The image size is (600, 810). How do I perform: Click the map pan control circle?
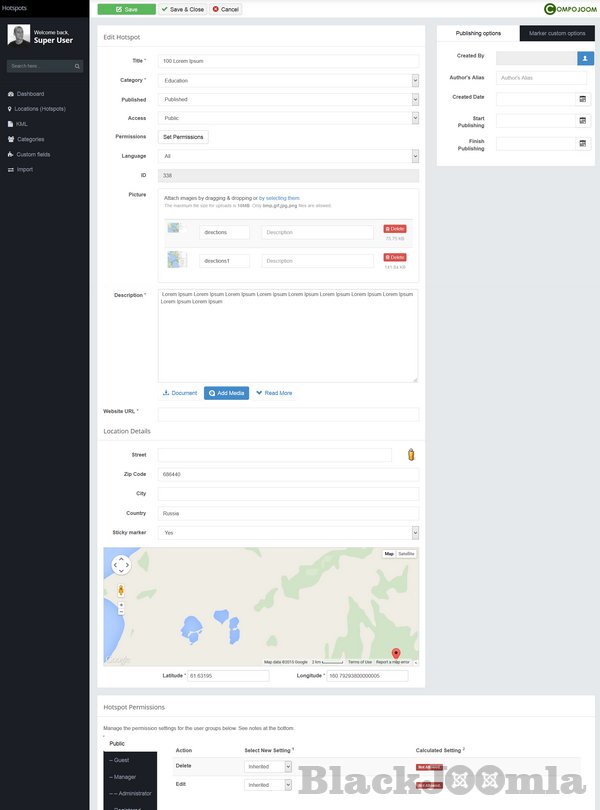pos(121,565)
